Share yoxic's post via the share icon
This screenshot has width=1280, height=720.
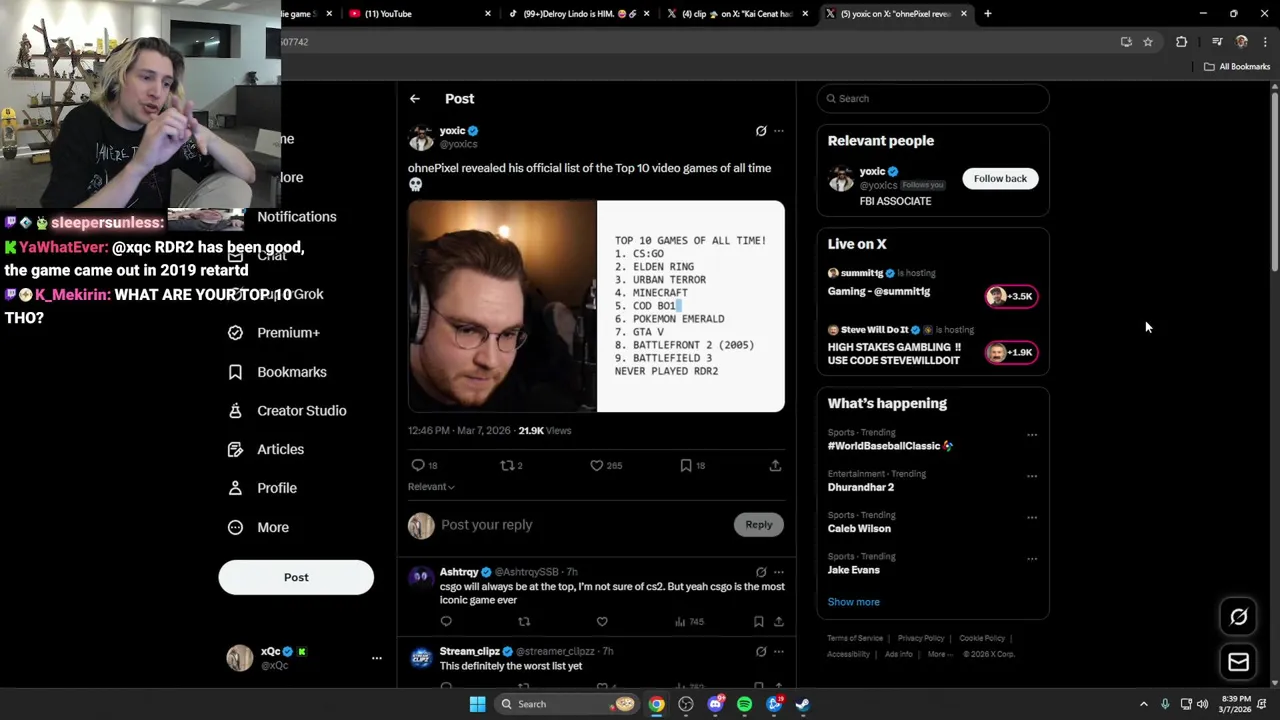775,465
